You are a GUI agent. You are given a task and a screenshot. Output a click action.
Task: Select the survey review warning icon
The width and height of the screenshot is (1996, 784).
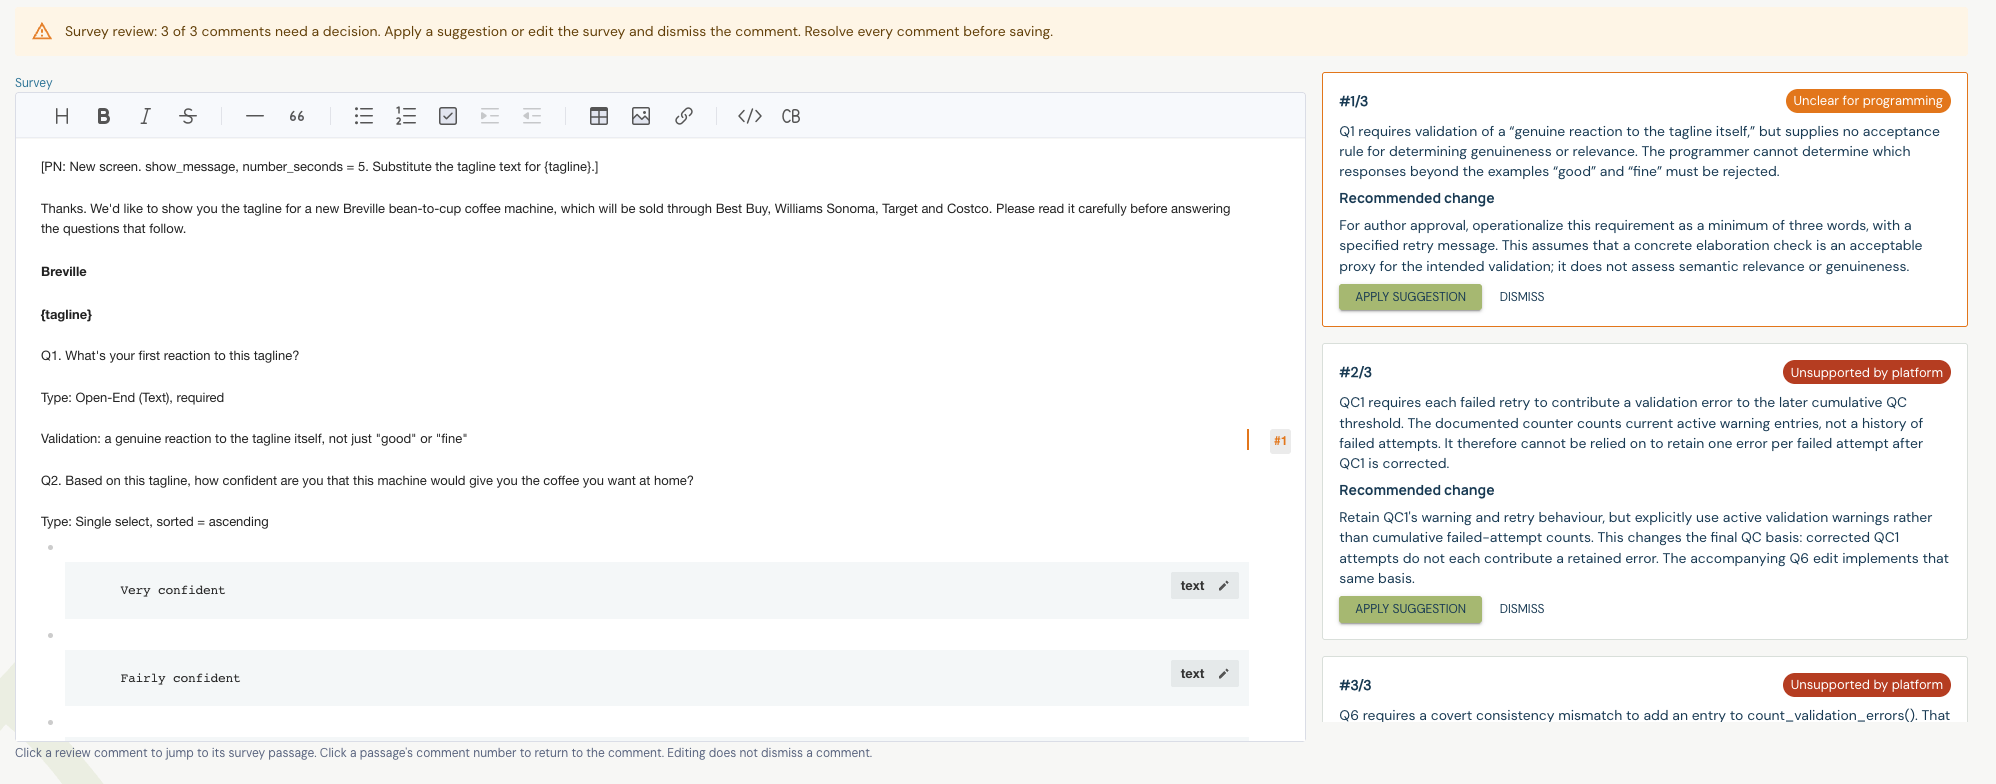pos(42,32)
